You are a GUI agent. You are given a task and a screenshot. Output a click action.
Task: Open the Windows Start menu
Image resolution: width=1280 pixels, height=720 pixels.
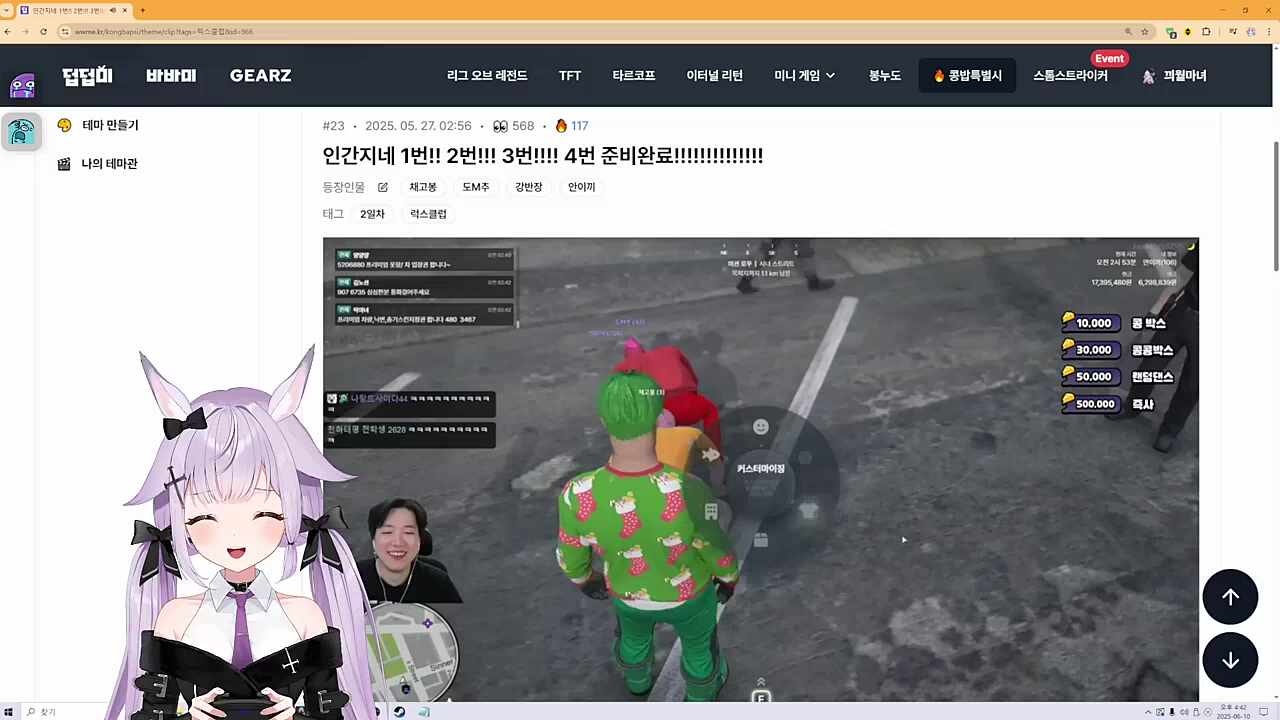[x=8, y=712]
